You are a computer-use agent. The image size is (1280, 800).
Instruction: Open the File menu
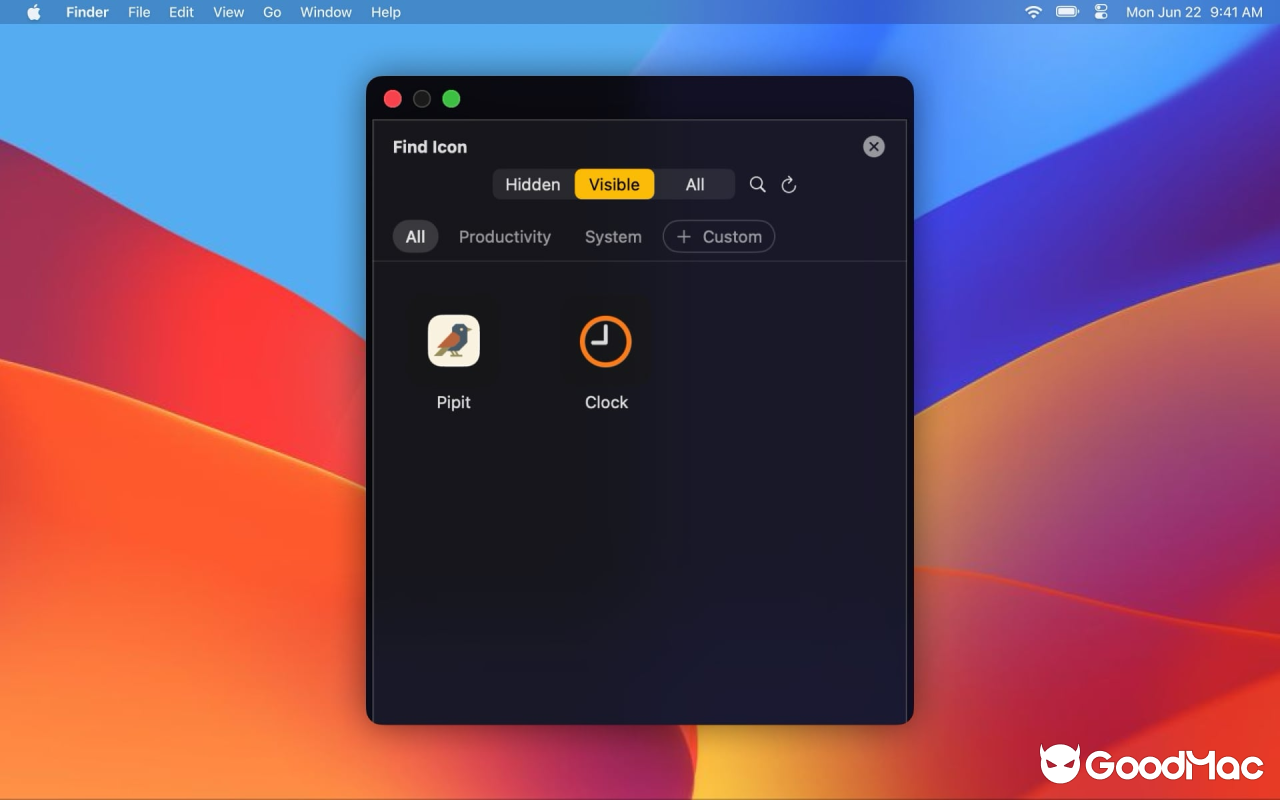(139, 12)
